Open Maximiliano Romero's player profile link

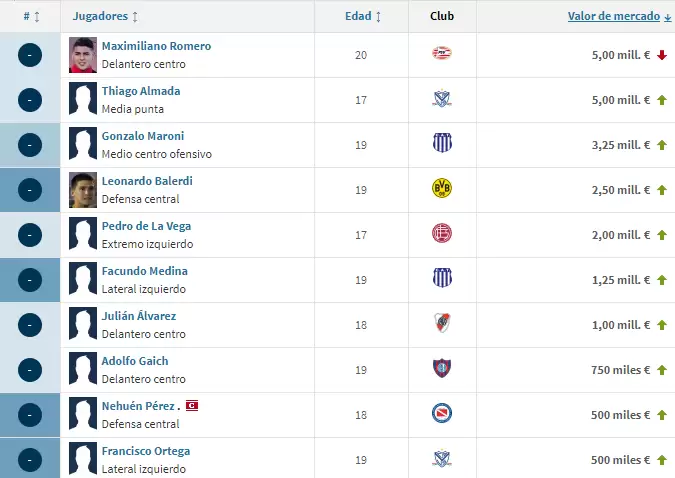[156, 46]
